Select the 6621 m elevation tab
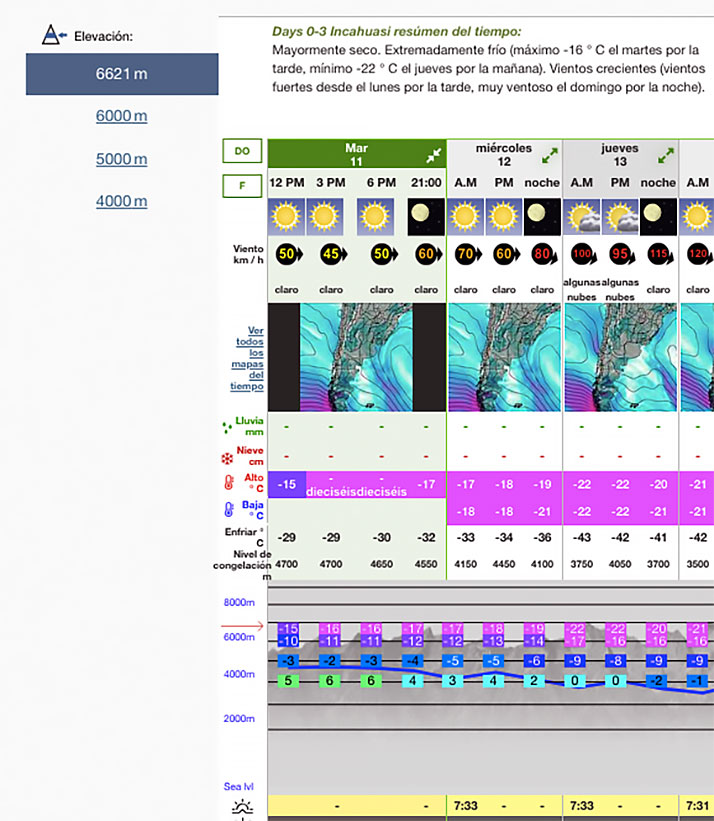 click(122, 74)
